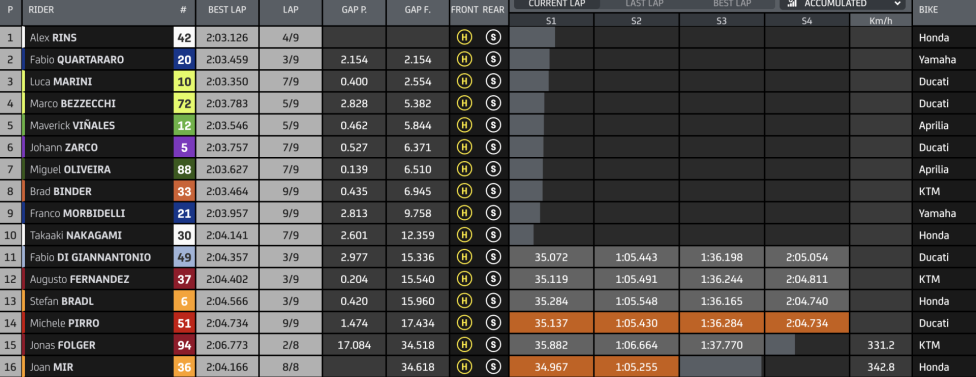Screen dimensions: 976x377
Task: Click Marco Bezzecchi front tyre H icon
Action: pyautogui.click(x=464, y=103)
